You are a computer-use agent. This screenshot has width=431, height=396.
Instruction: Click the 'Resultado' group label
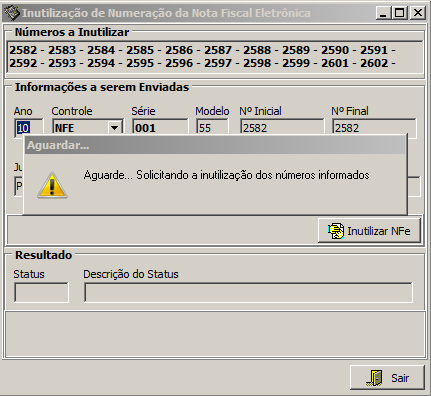point(43,255)
